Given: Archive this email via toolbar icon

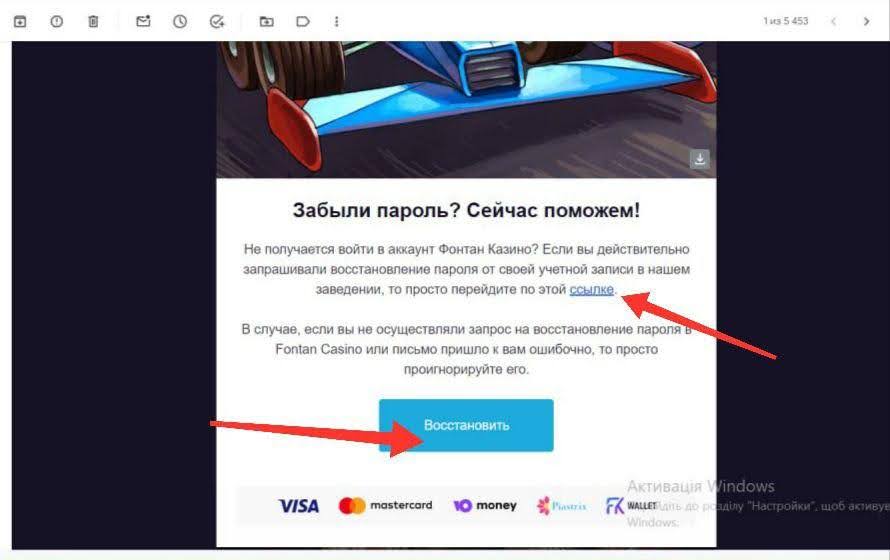Looking at the screenshot, I should [20, 22].
